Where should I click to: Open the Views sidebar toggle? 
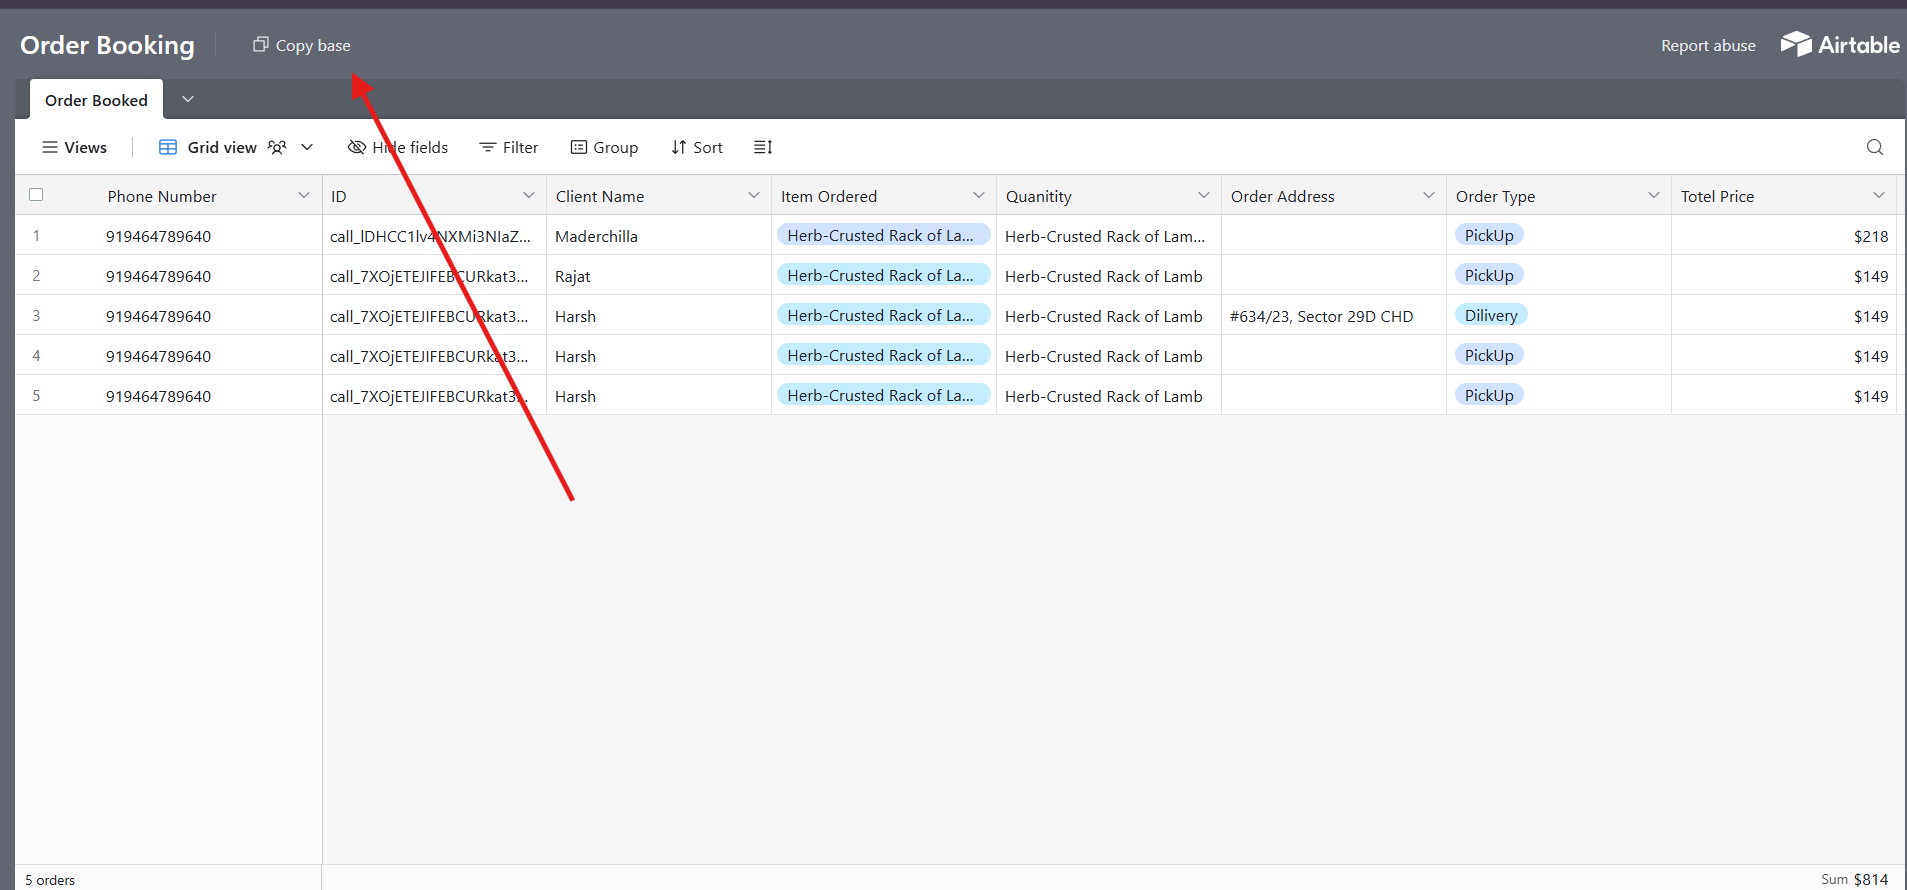(74, 147)
